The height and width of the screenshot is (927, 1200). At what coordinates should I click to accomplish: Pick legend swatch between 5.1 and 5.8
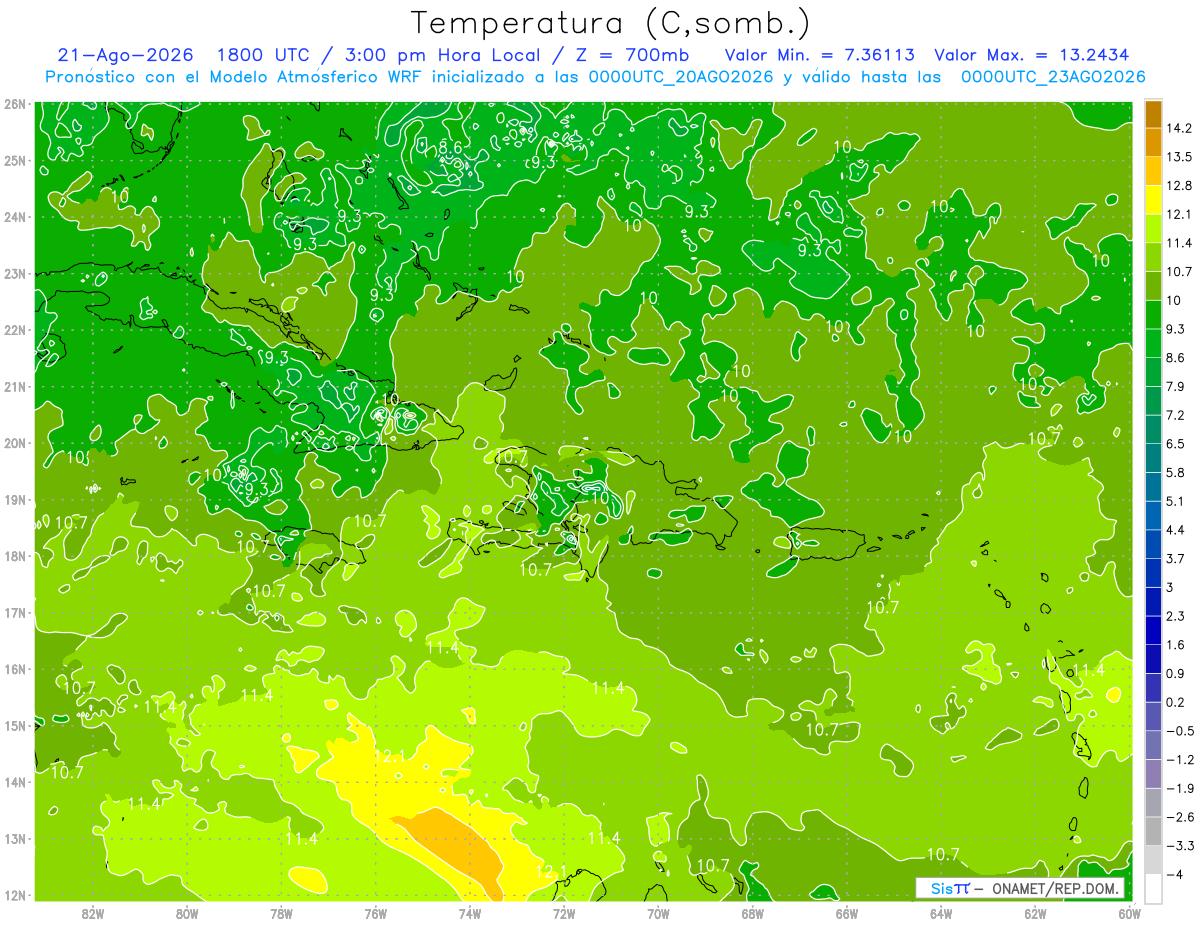[x=1153, y=487]
